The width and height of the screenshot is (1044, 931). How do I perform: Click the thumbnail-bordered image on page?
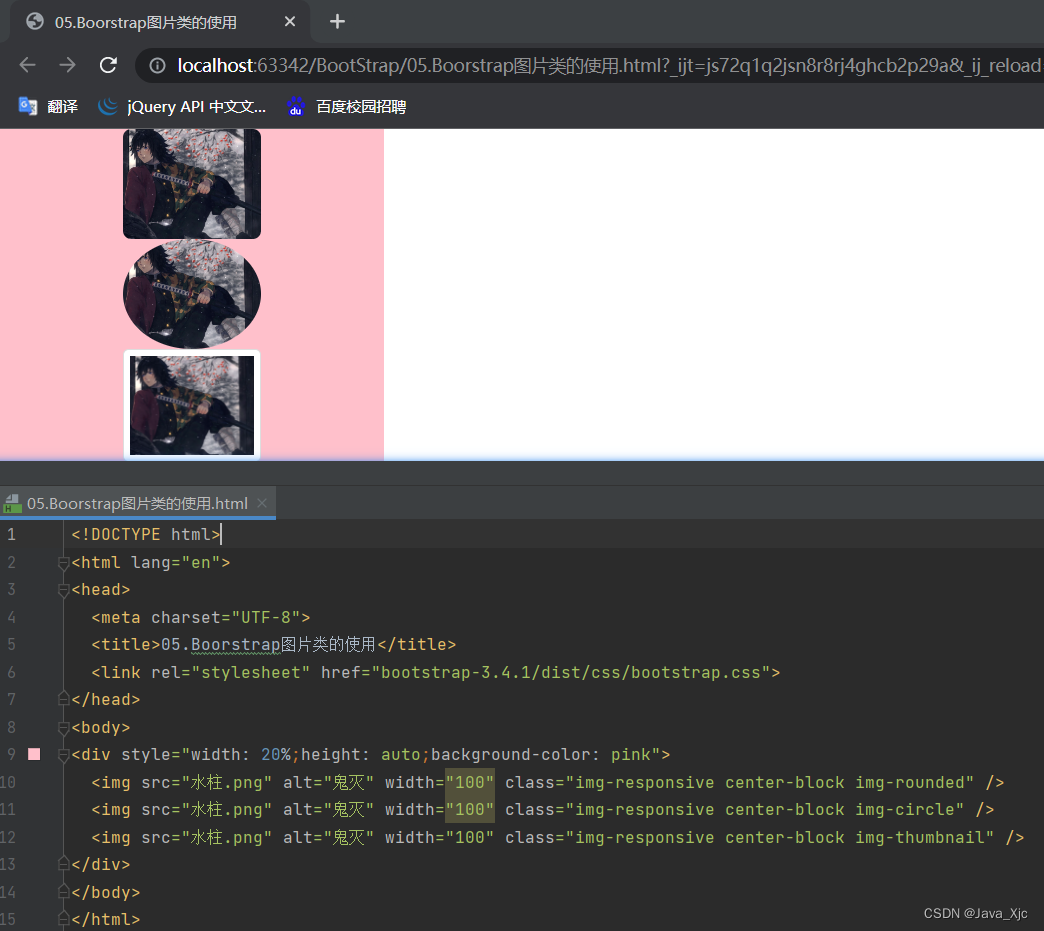click(x=192, y=405)
